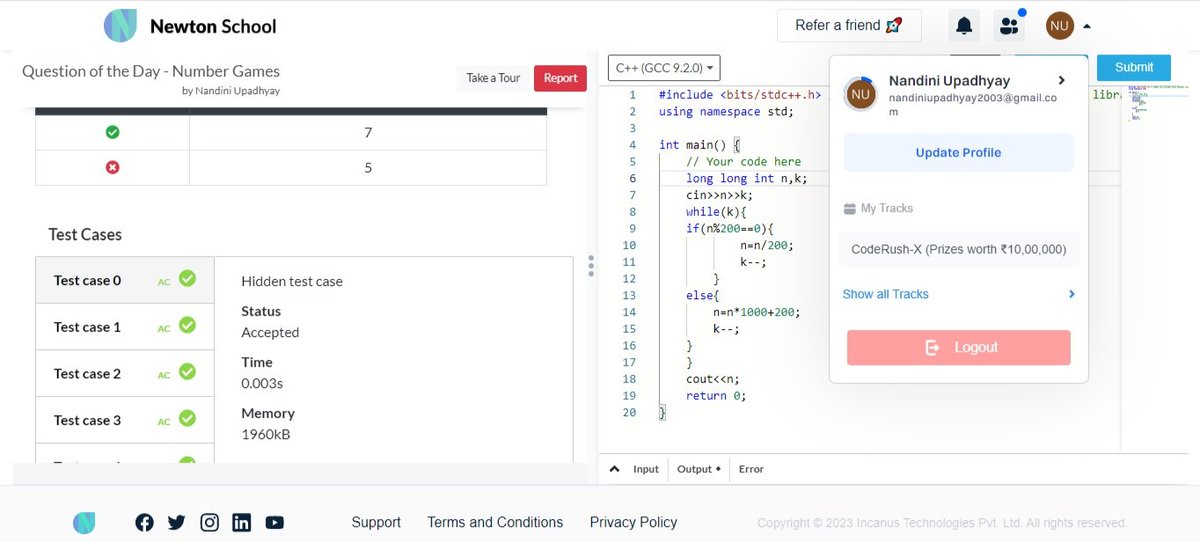
Task: Click Take a Tour button
Action: (x=493, y=78)
